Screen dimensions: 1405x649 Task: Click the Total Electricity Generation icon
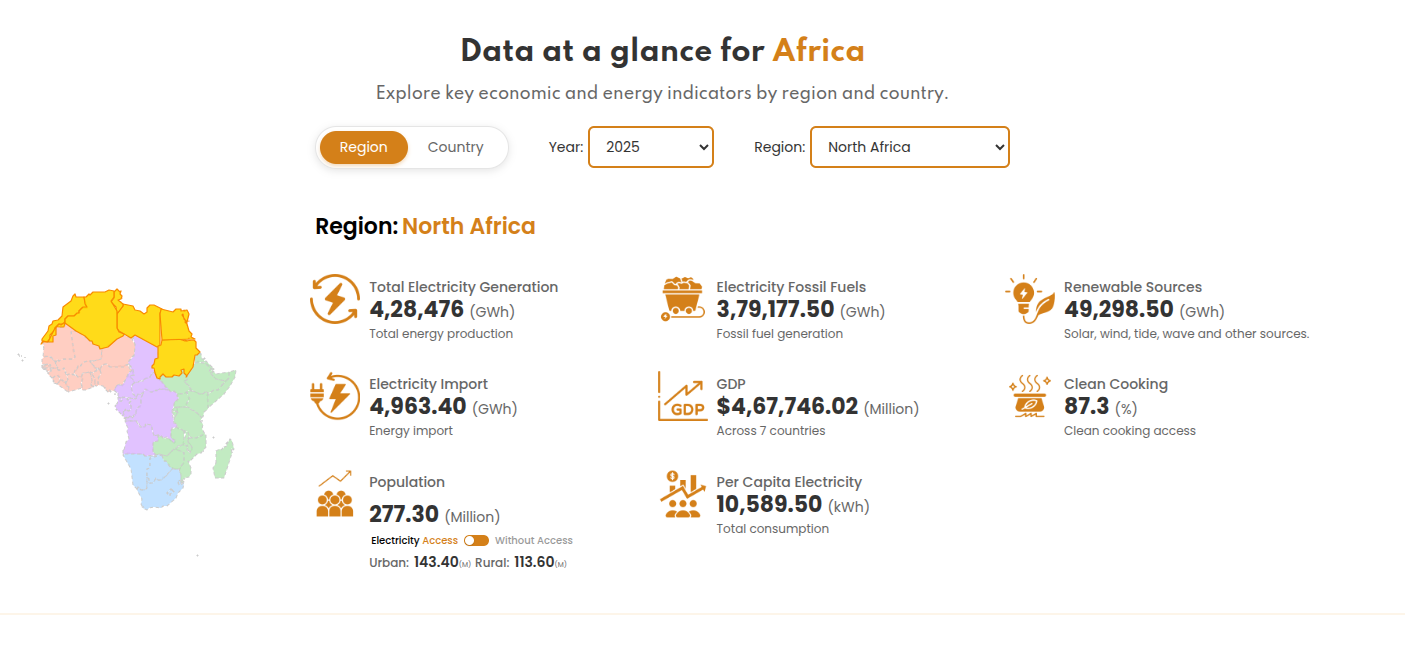point(334,299)
